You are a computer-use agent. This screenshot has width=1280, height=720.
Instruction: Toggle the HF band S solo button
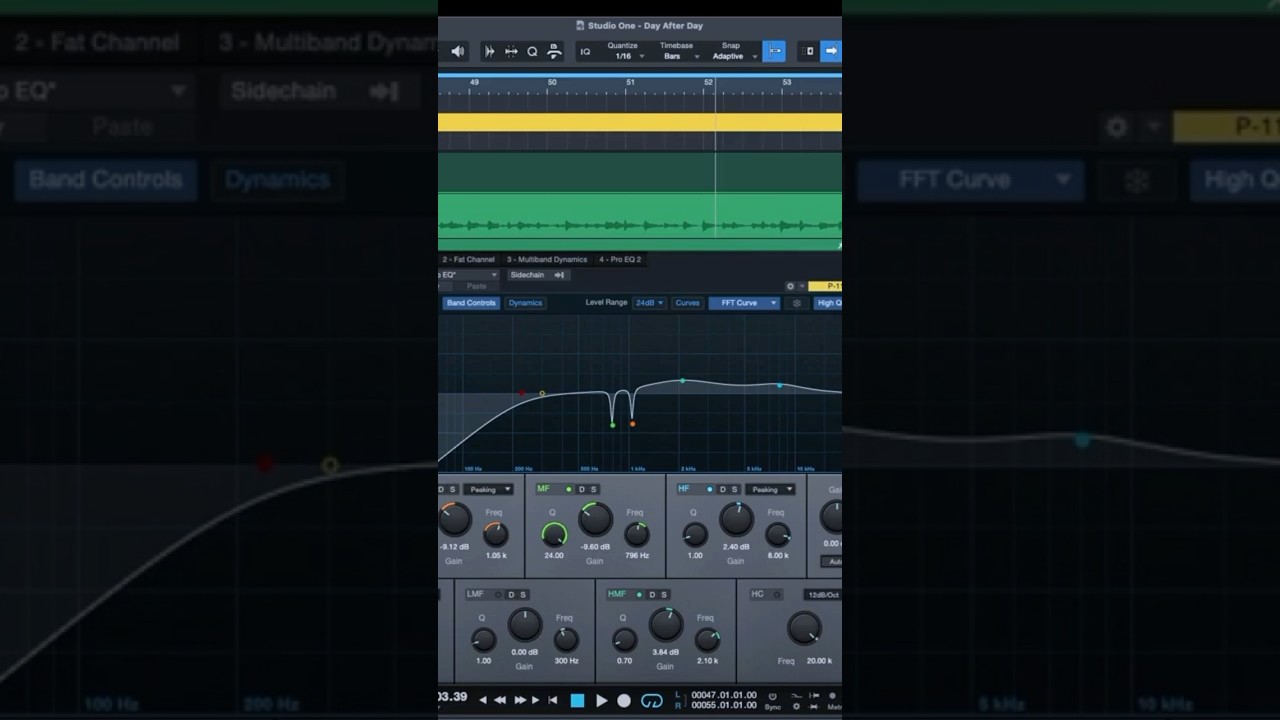click(734, 489)
